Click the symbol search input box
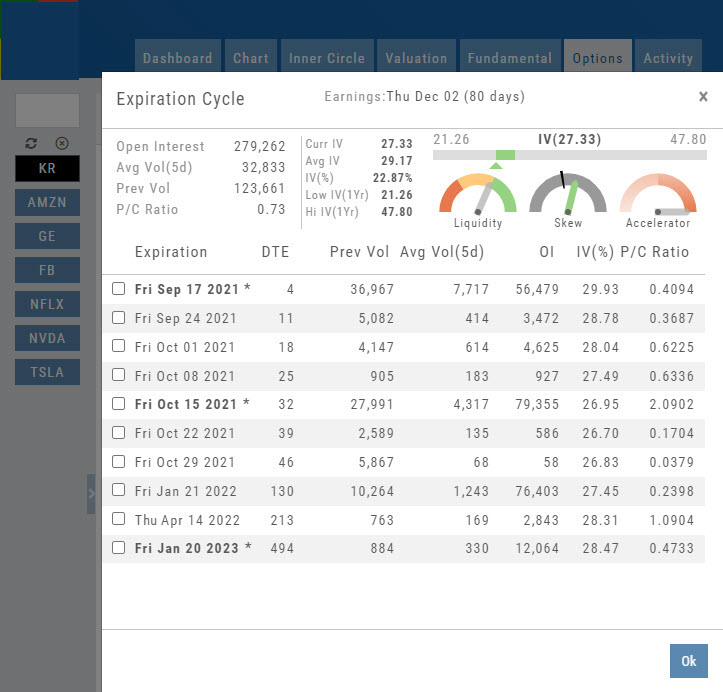The image size is (723, 692). coord(47,110)
